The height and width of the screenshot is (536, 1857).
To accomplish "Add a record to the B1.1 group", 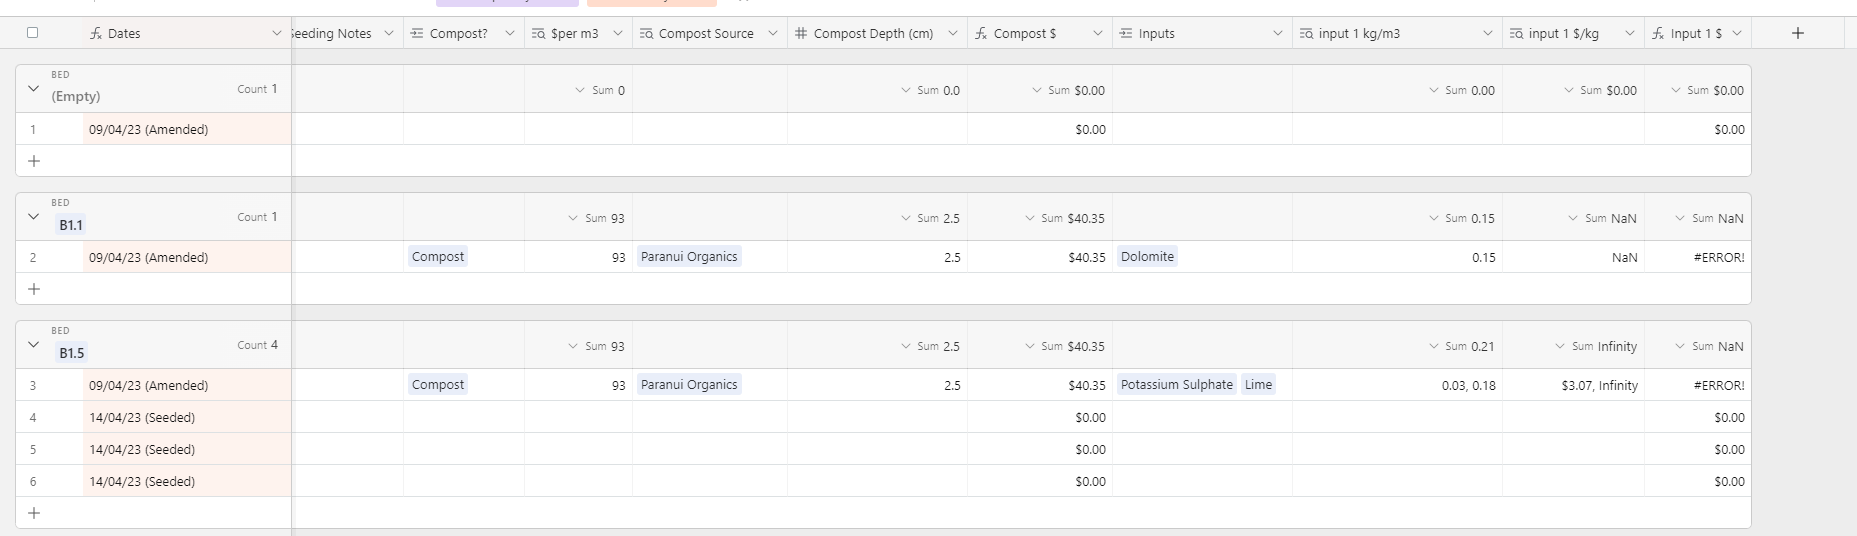I will [33, 289].
